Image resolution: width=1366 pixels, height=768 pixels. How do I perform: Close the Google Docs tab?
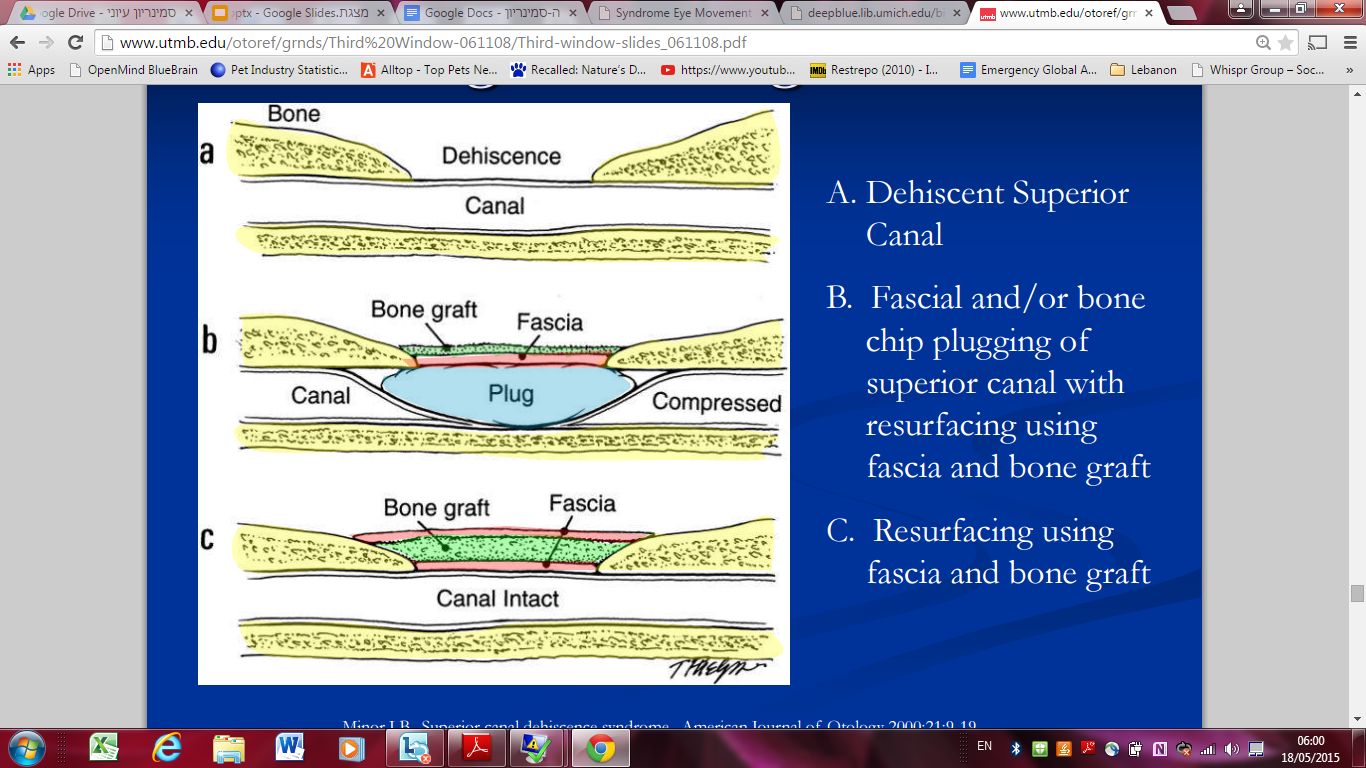point(572,13)
